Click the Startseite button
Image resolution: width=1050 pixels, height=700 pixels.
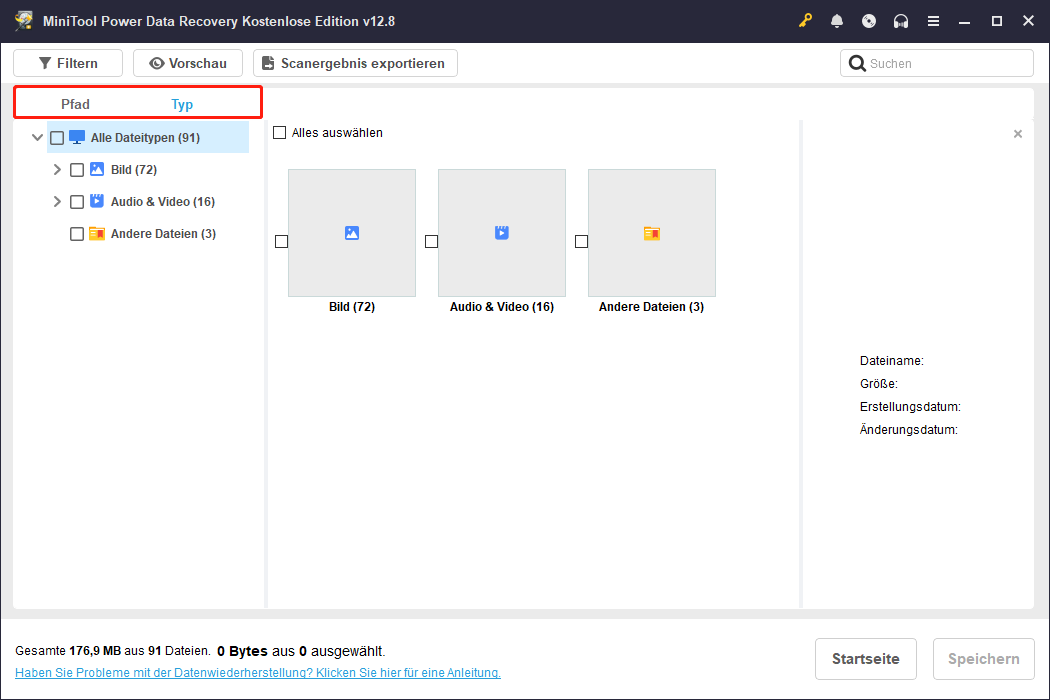tap(865, 658)
